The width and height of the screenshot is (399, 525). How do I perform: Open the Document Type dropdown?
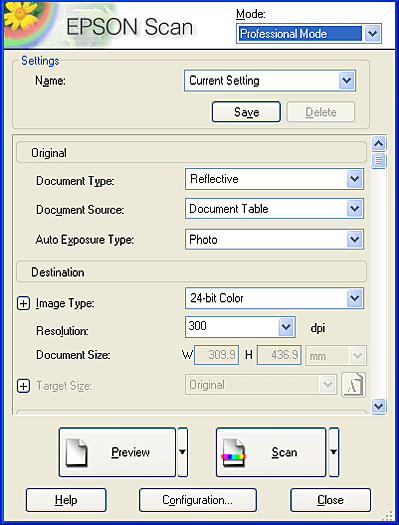tap(274, 179)
